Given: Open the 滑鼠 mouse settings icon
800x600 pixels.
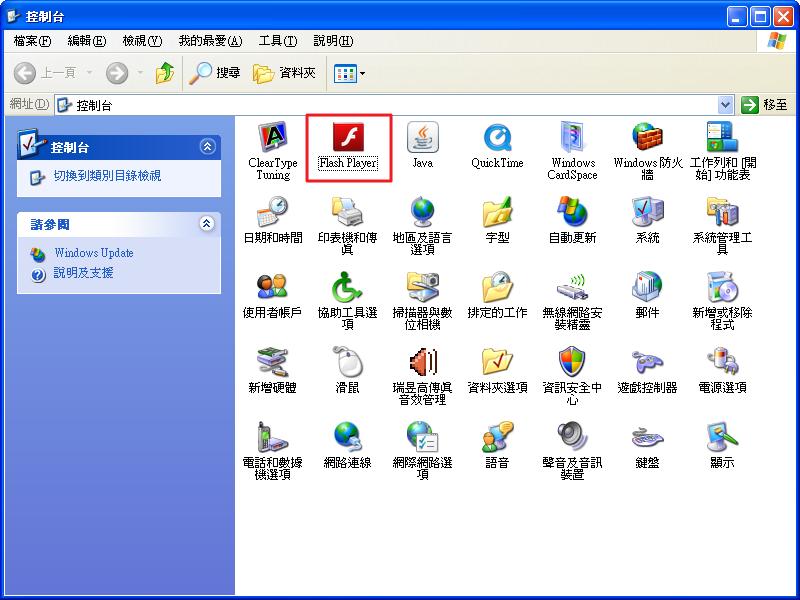Looking at the screenshot, I should pos(347,363).
